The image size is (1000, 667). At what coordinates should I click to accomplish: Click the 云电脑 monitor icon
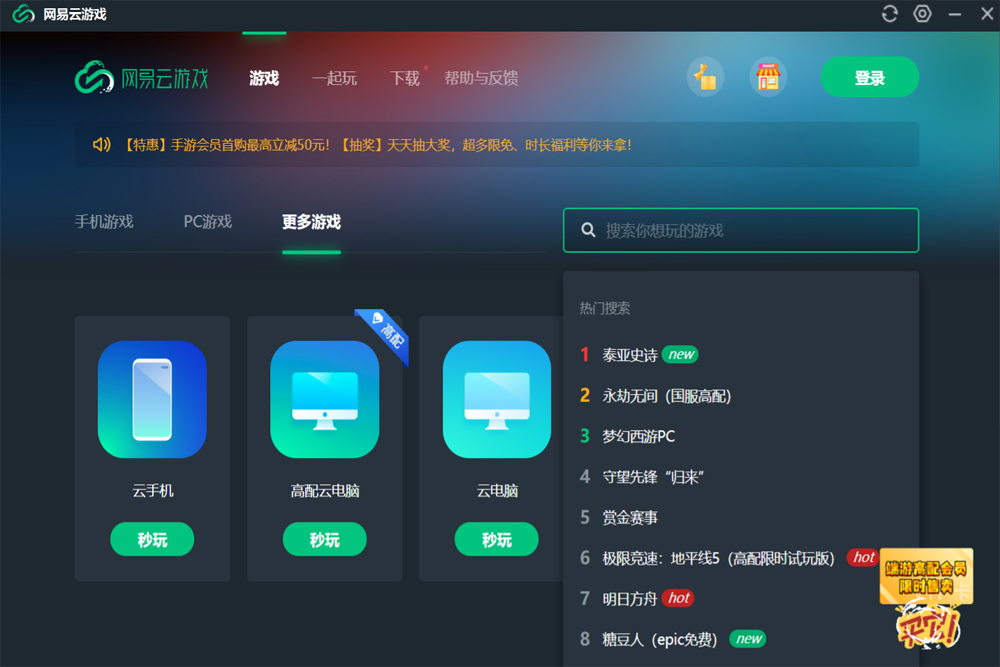click(x=496, y=399)
